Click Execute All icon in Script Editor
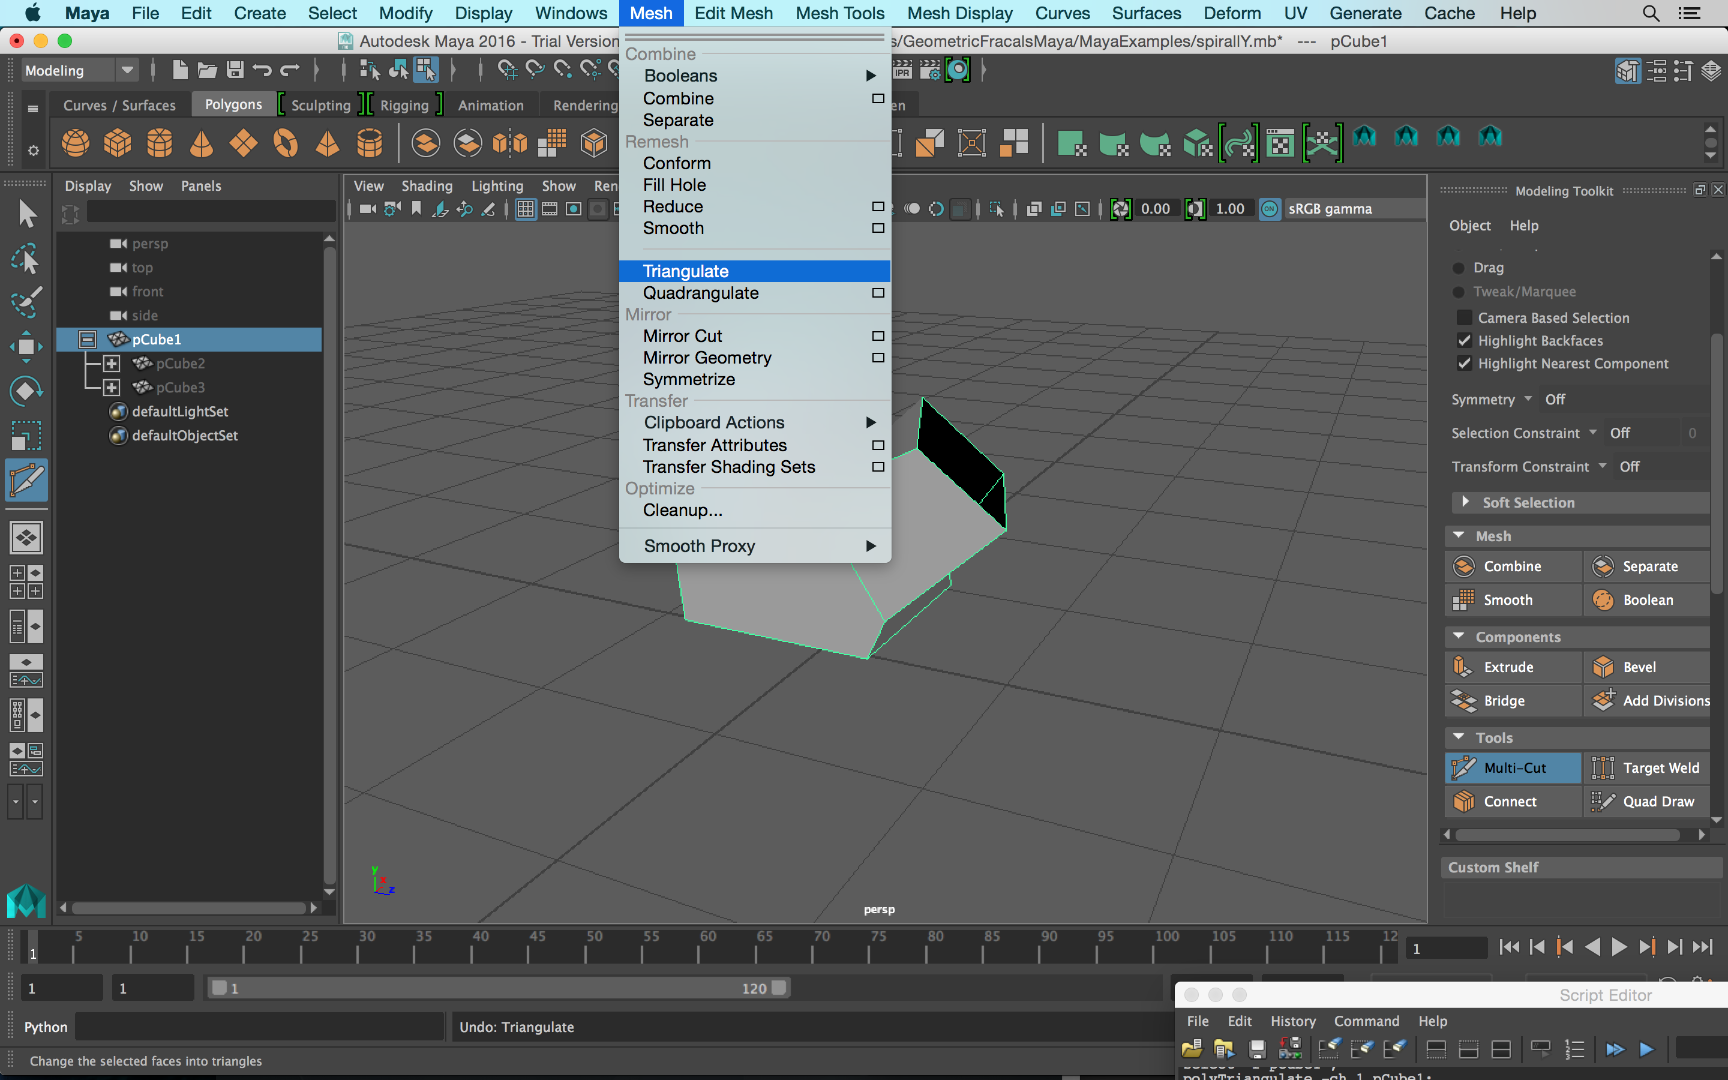This screenshot has height=1080, width=1728. [x=1614, y=1049]
